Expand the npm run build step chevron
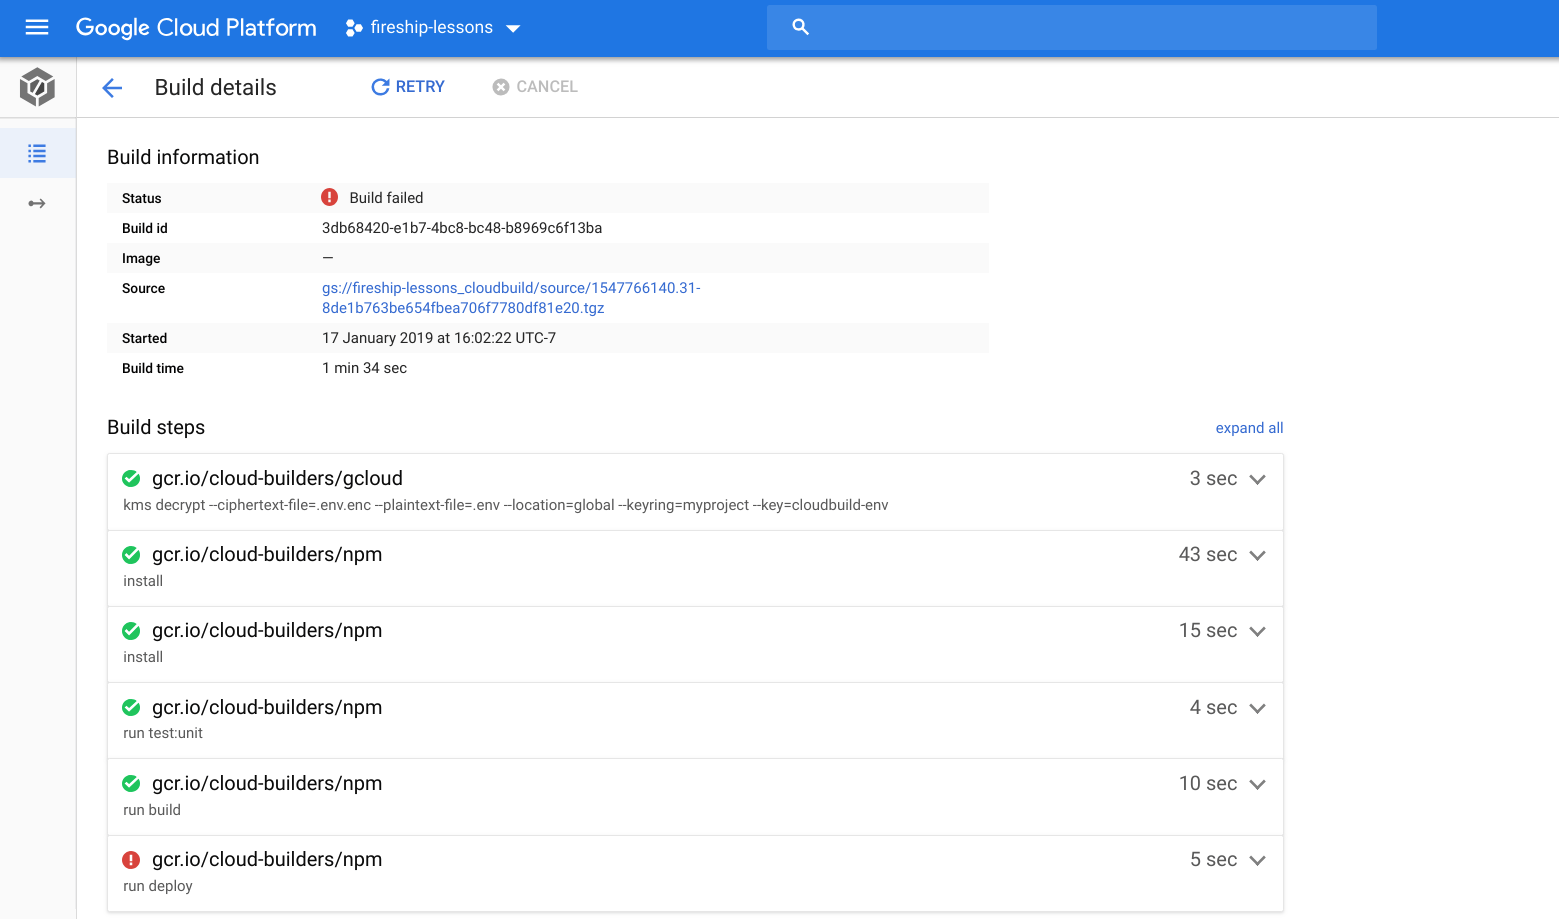 pyautogui.click(x=1258, y=784)
